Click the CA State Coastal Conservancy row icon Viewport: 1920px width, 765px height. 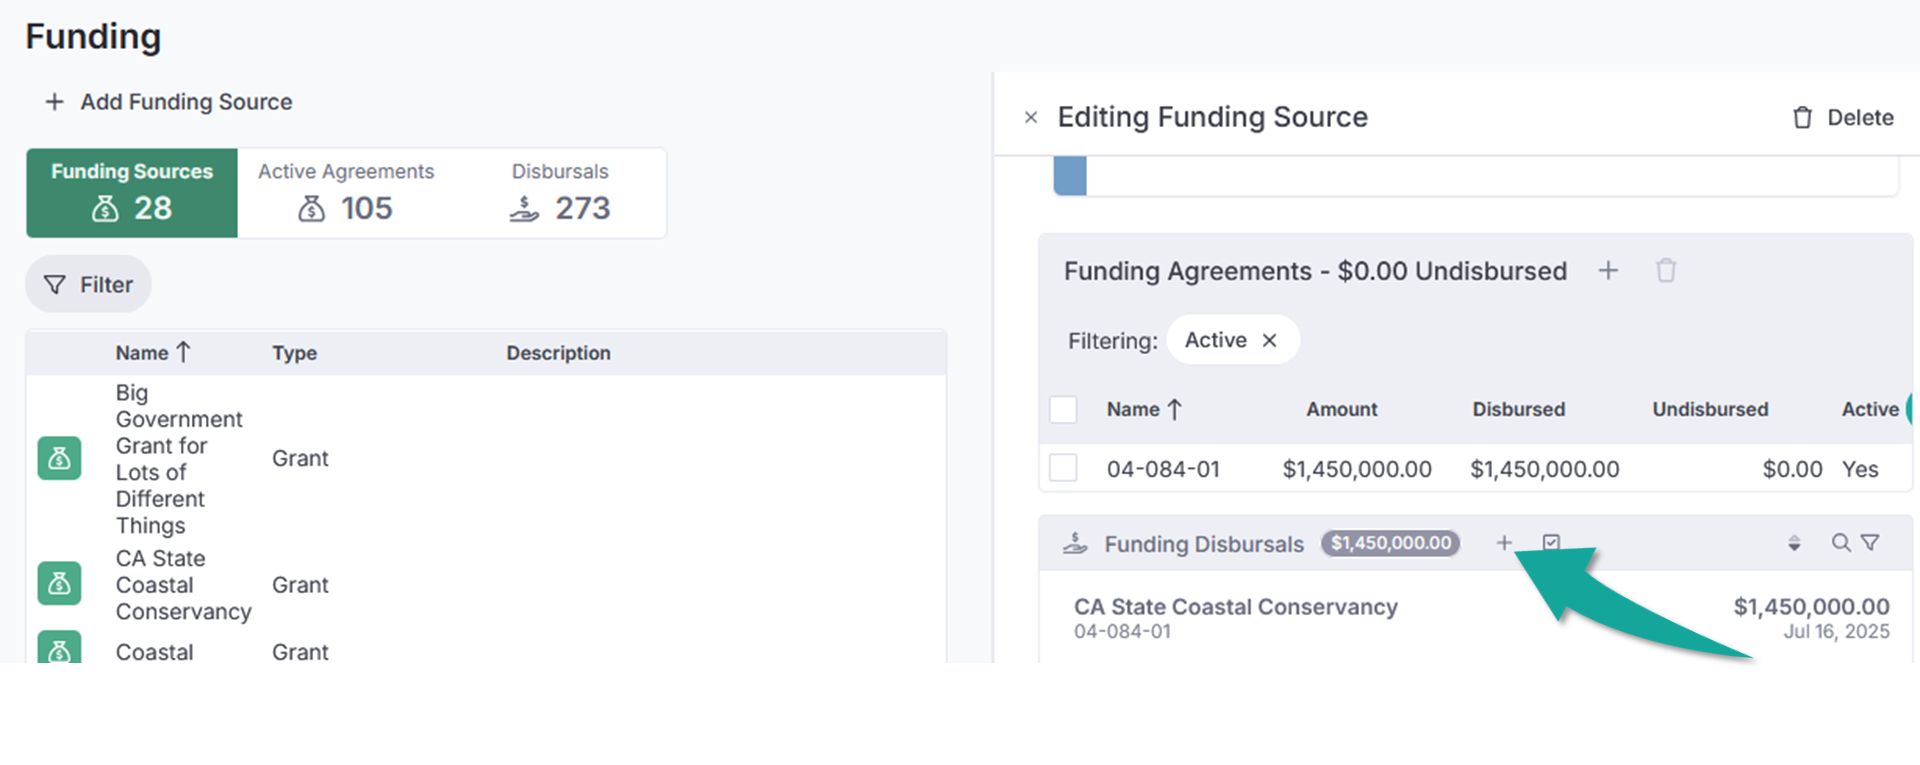[x=60, y=584]
